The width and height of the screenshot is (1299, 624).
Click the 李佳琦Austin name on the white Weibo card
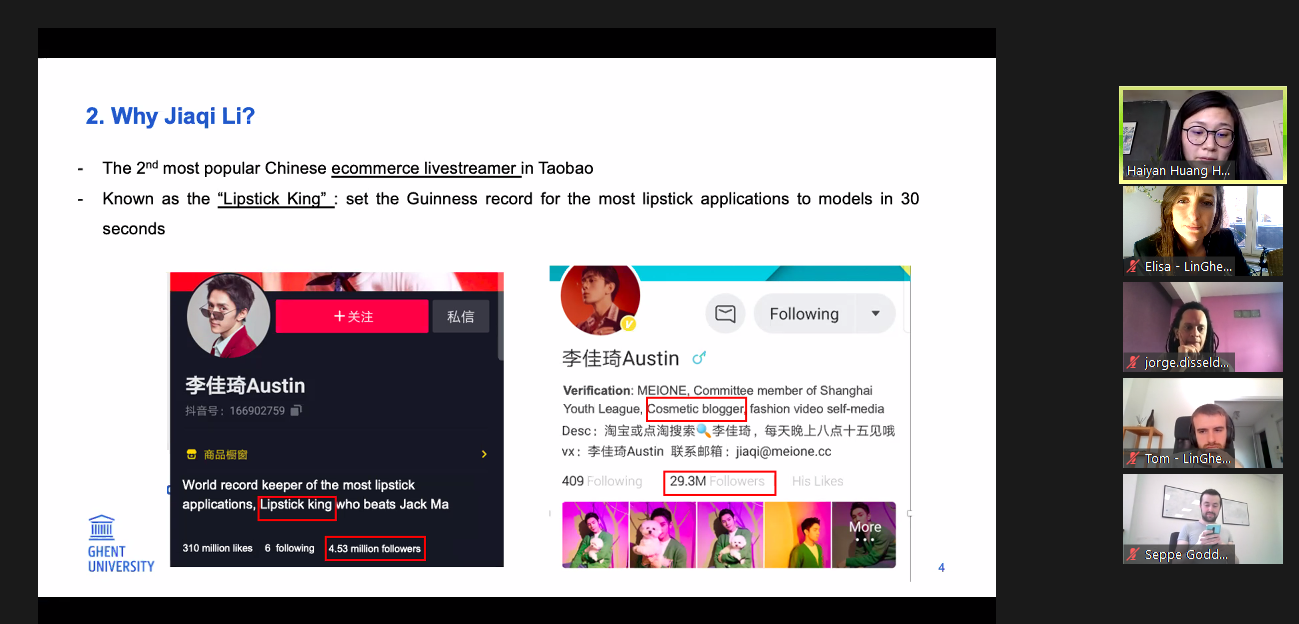621,358
